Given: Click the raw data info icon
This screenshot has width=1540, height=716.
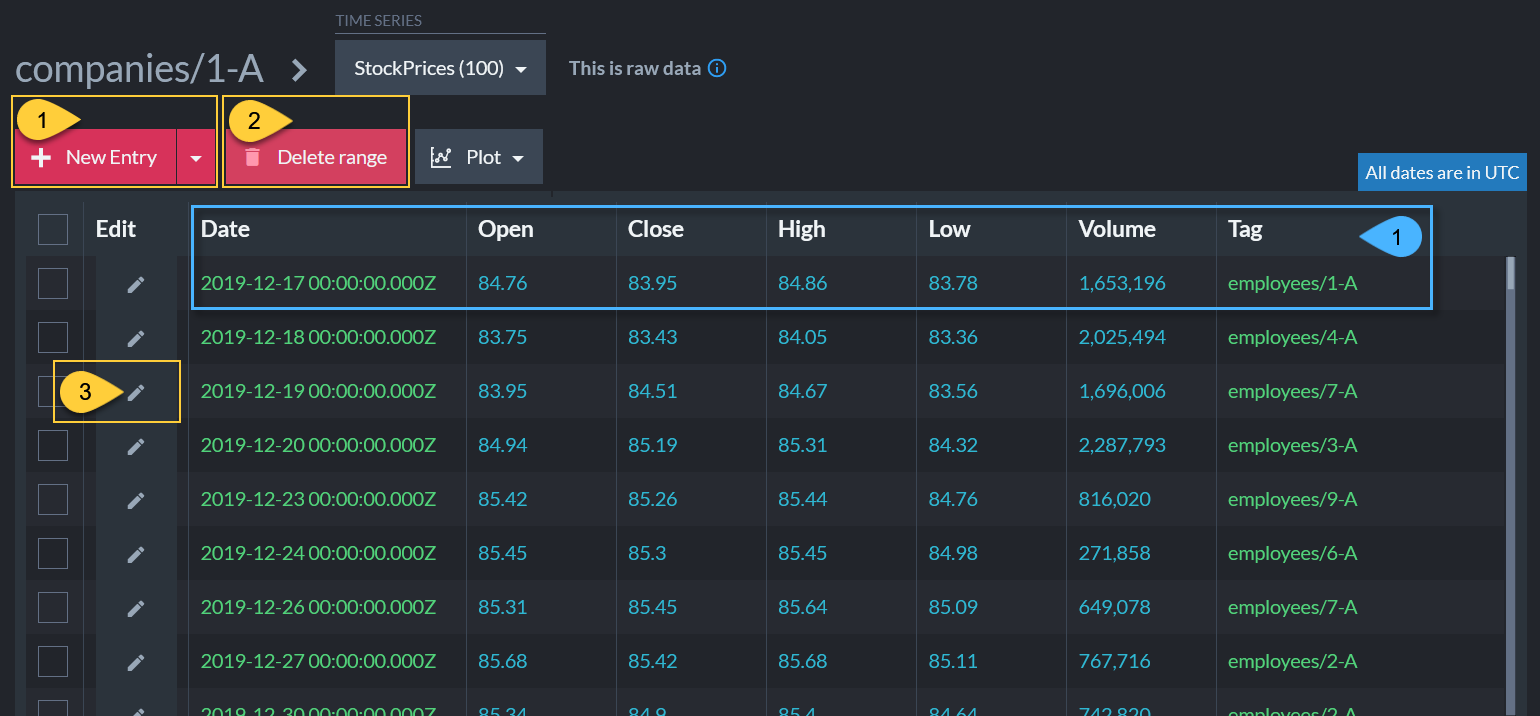Looking at the screenshot, I should coord(717,69).
